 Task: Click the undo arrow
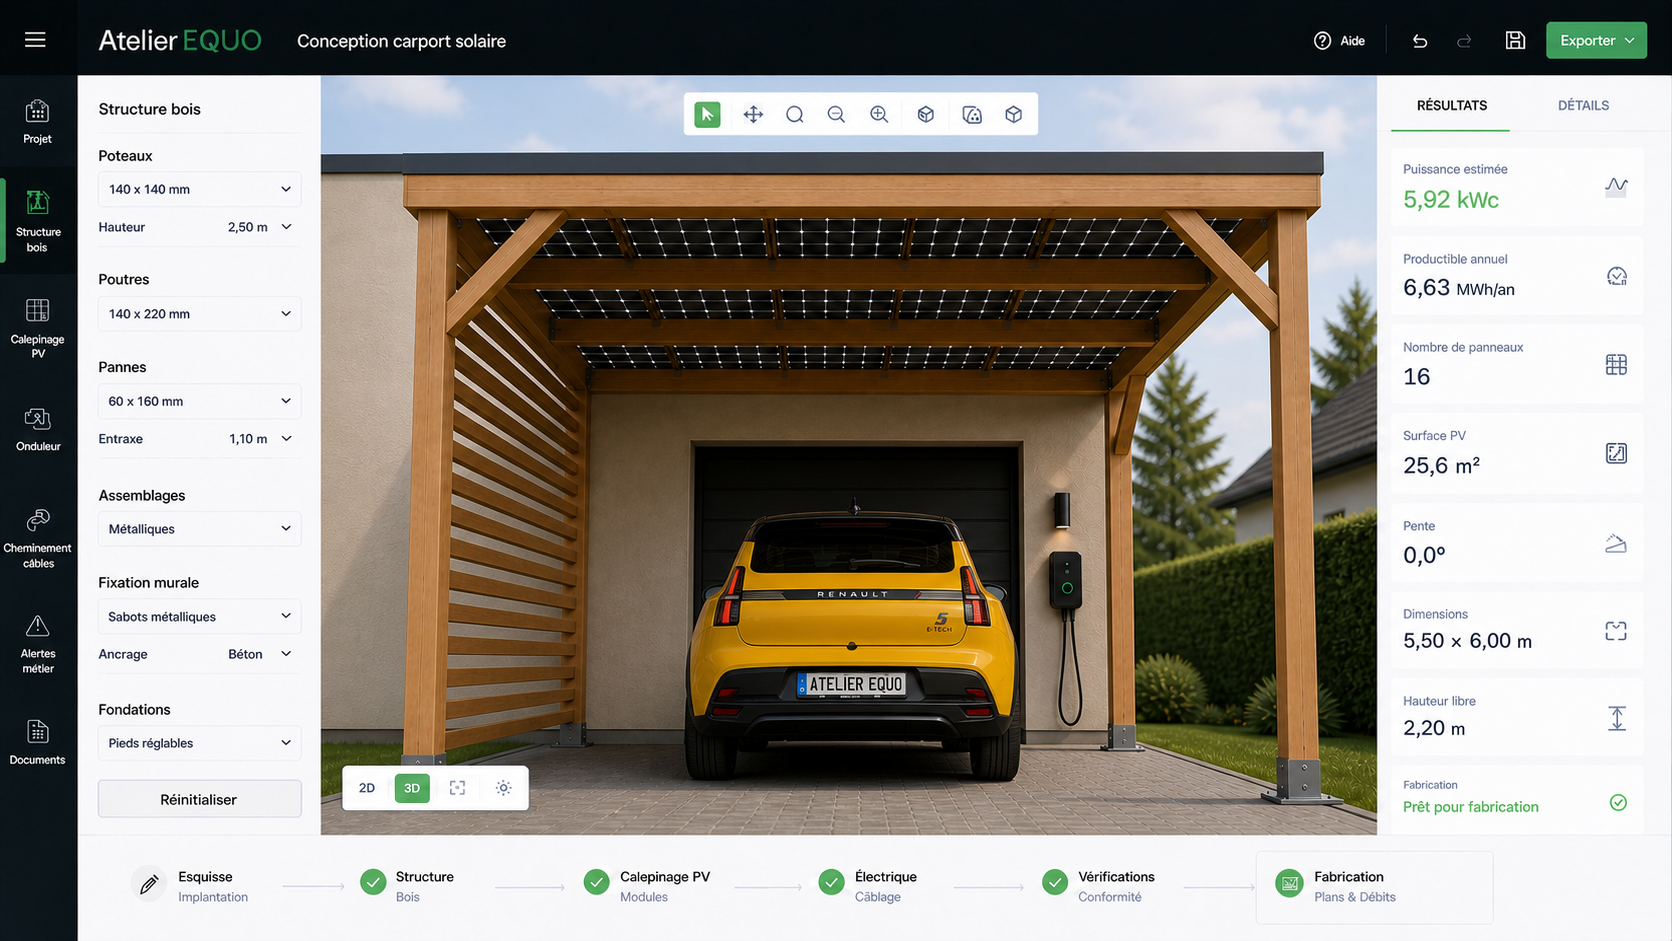point(1420,41)
